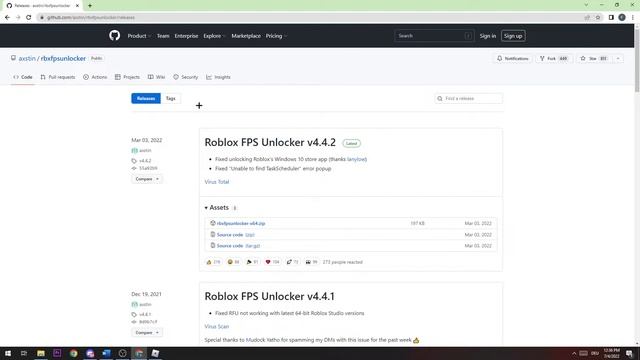Download Source code (zip)
Screen dimensions: 640x360
[236, 235]
